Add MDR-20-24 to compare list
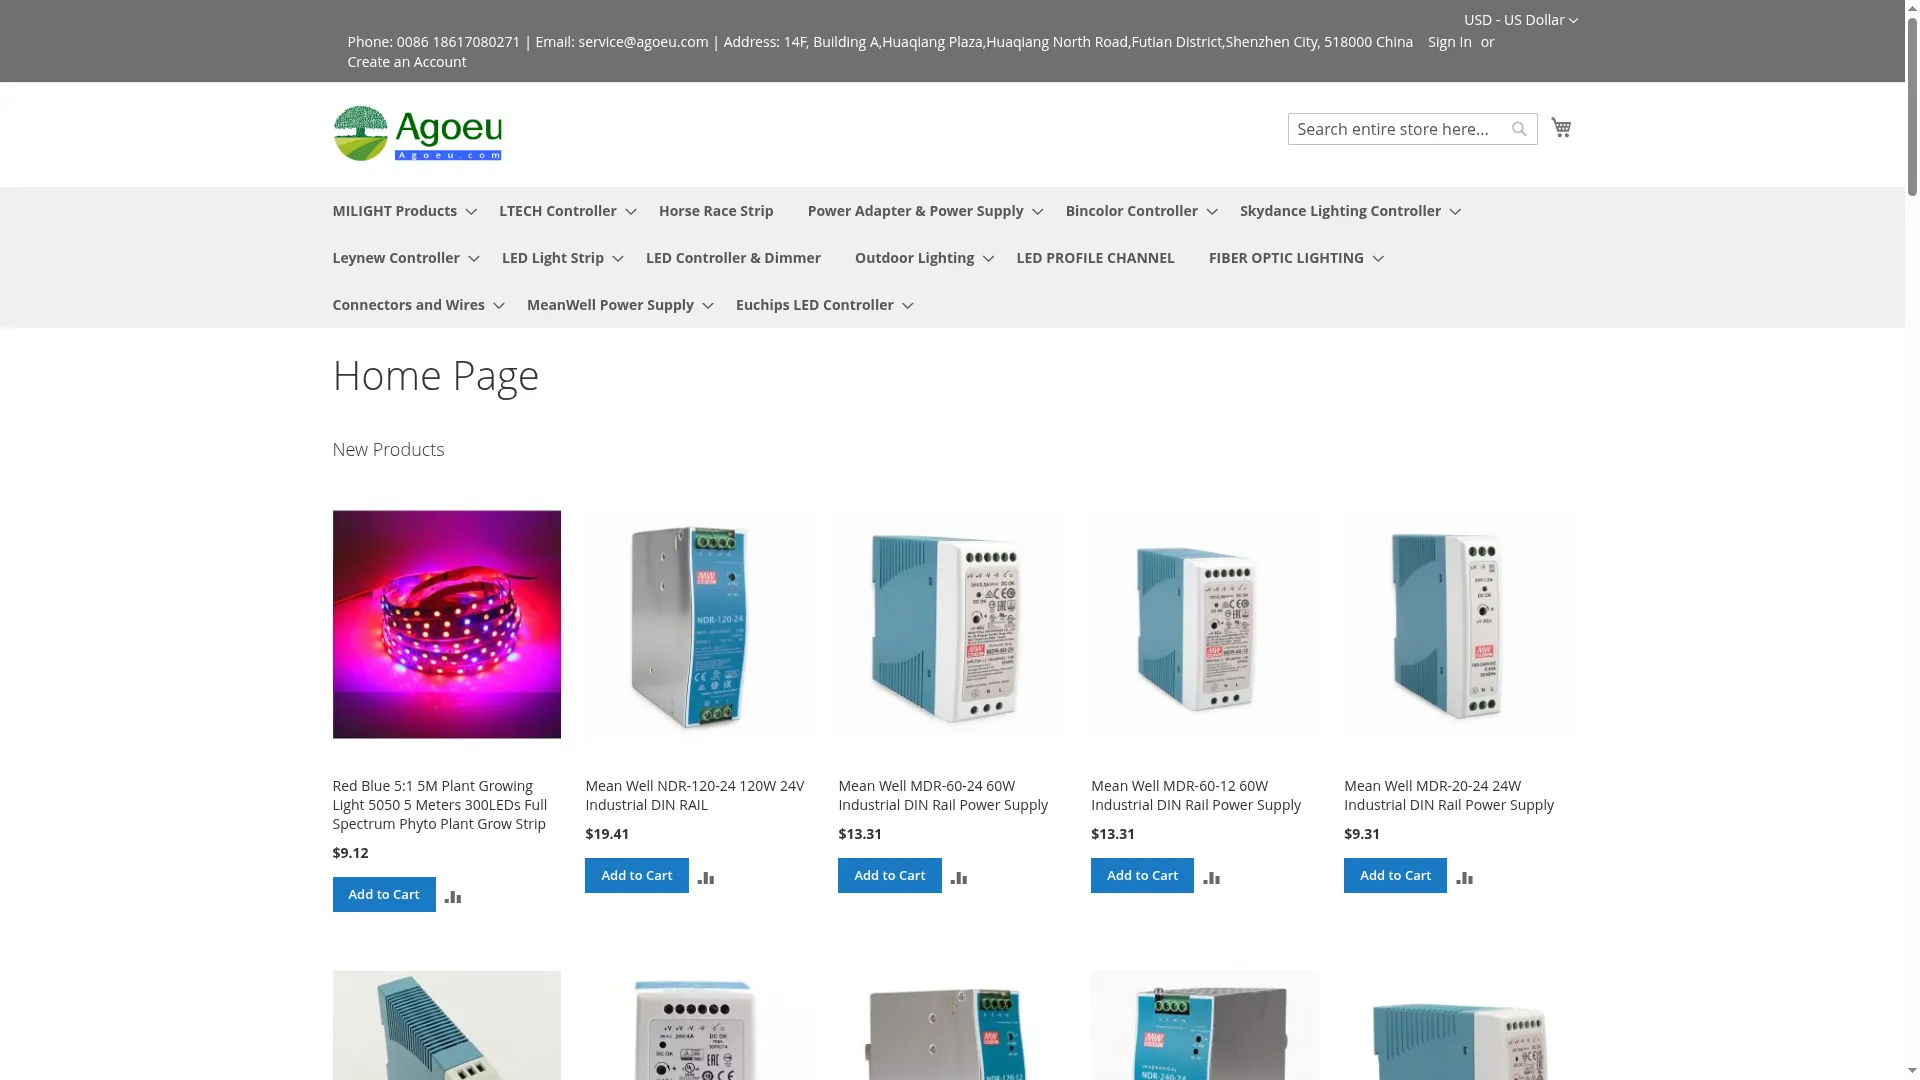Viewport: 1920px width, 1080px height. click(x=1465, y=878)
